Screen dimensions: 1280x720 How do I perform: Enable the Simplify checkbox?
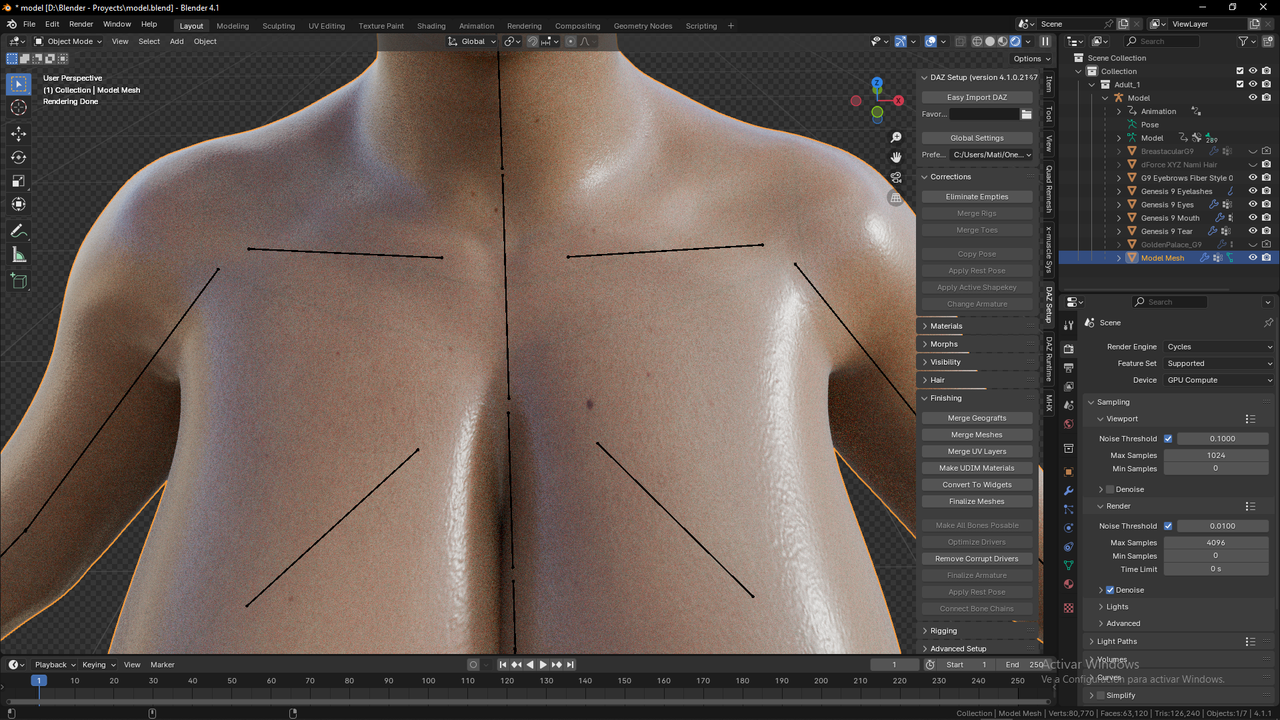(1100, 695)
